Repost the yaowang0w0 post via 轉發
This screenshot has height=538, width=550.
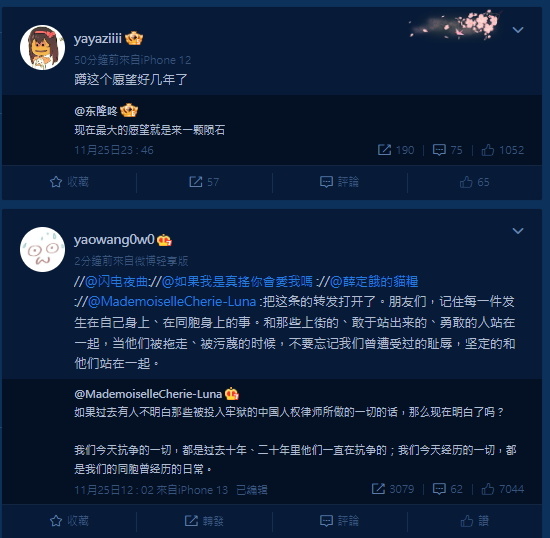point(204,521)
